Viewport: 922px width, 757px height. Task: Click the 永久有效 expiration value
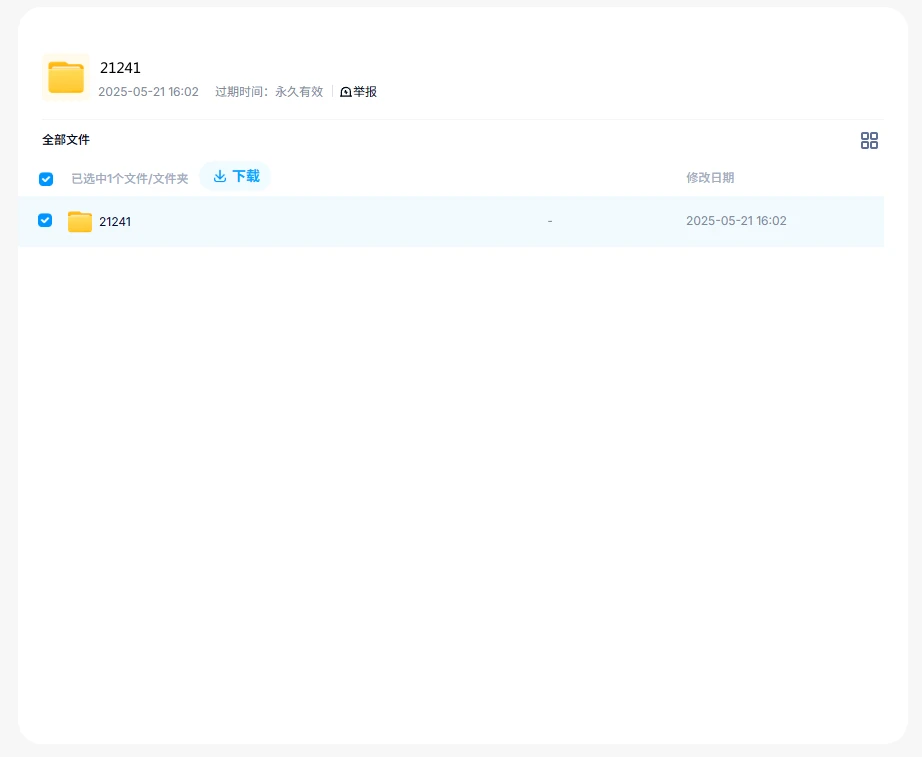299,92
